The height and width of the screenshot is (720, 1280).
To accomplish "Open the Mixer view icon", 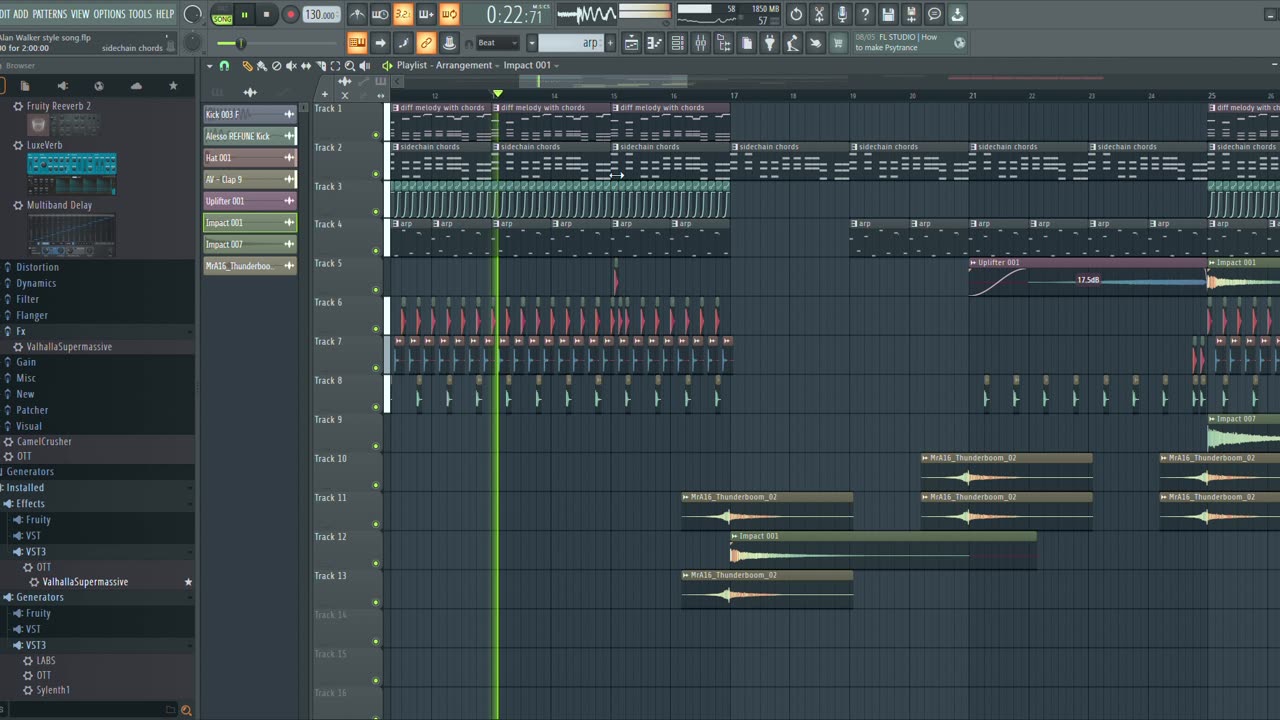I will (x=701, y=43).
